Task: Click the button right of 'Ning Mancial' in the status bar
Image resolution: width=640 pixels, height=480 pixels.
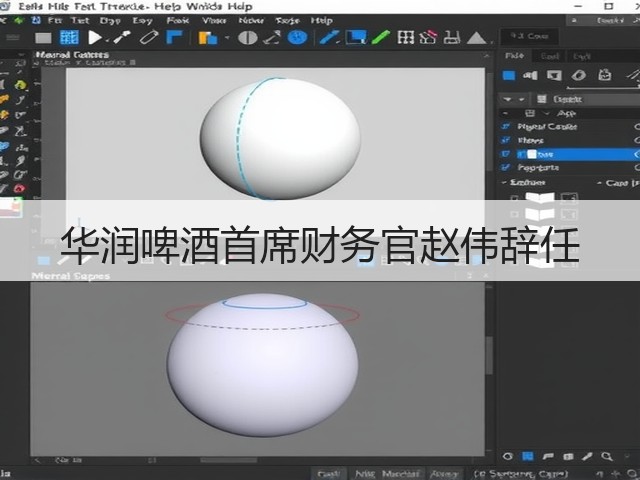Action: [x=445, y=474]
